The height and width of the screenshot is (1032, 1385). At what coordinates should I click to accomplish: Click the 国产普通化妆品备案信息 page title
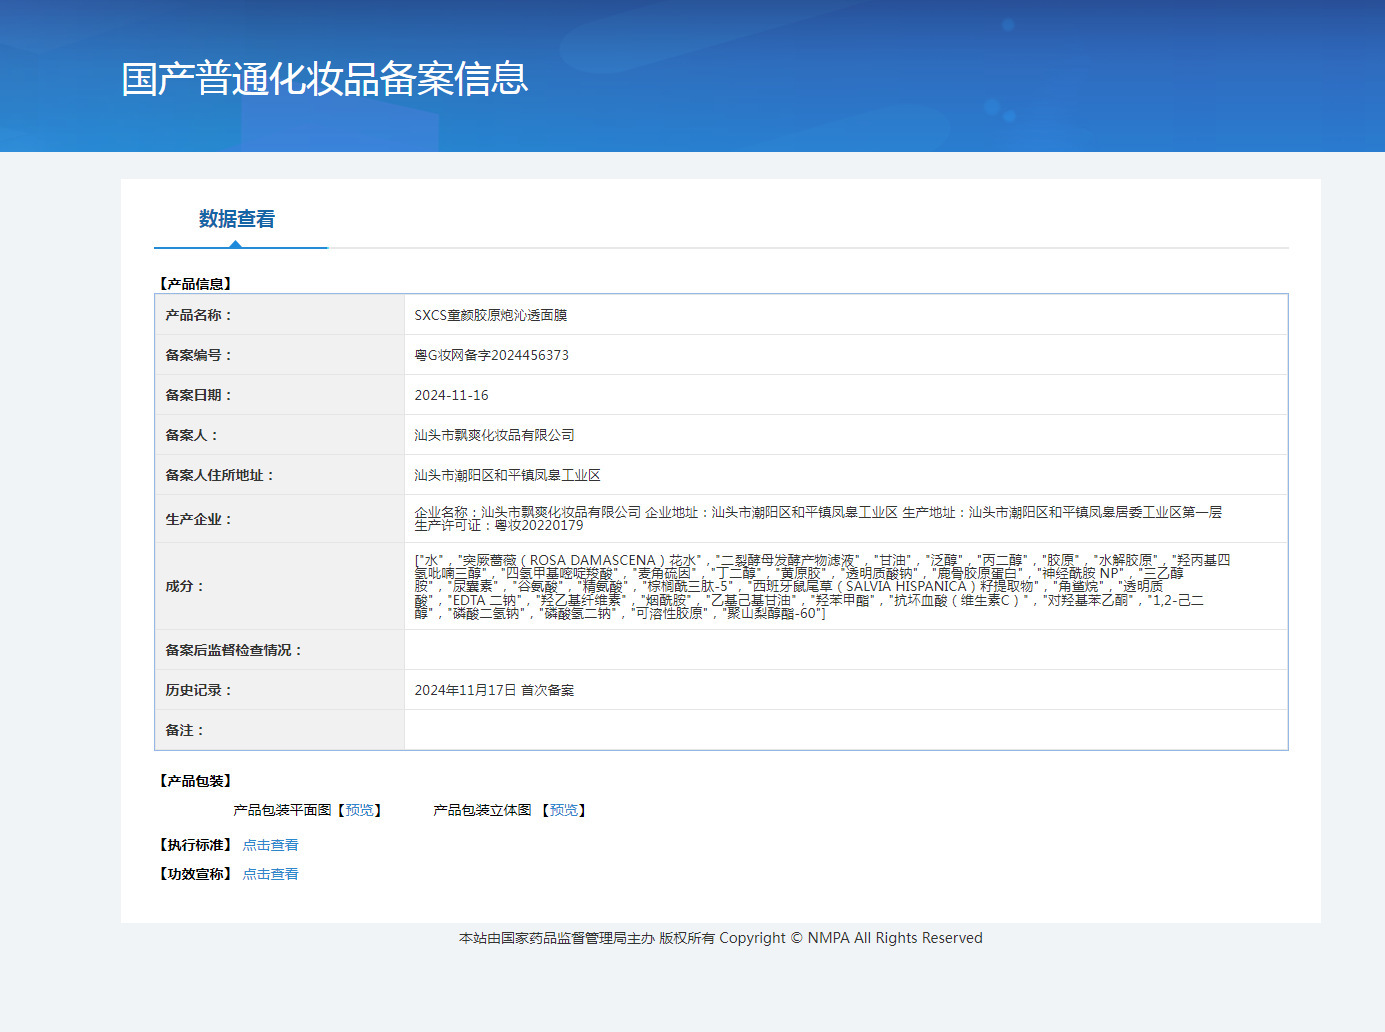[x=325, y=79]
